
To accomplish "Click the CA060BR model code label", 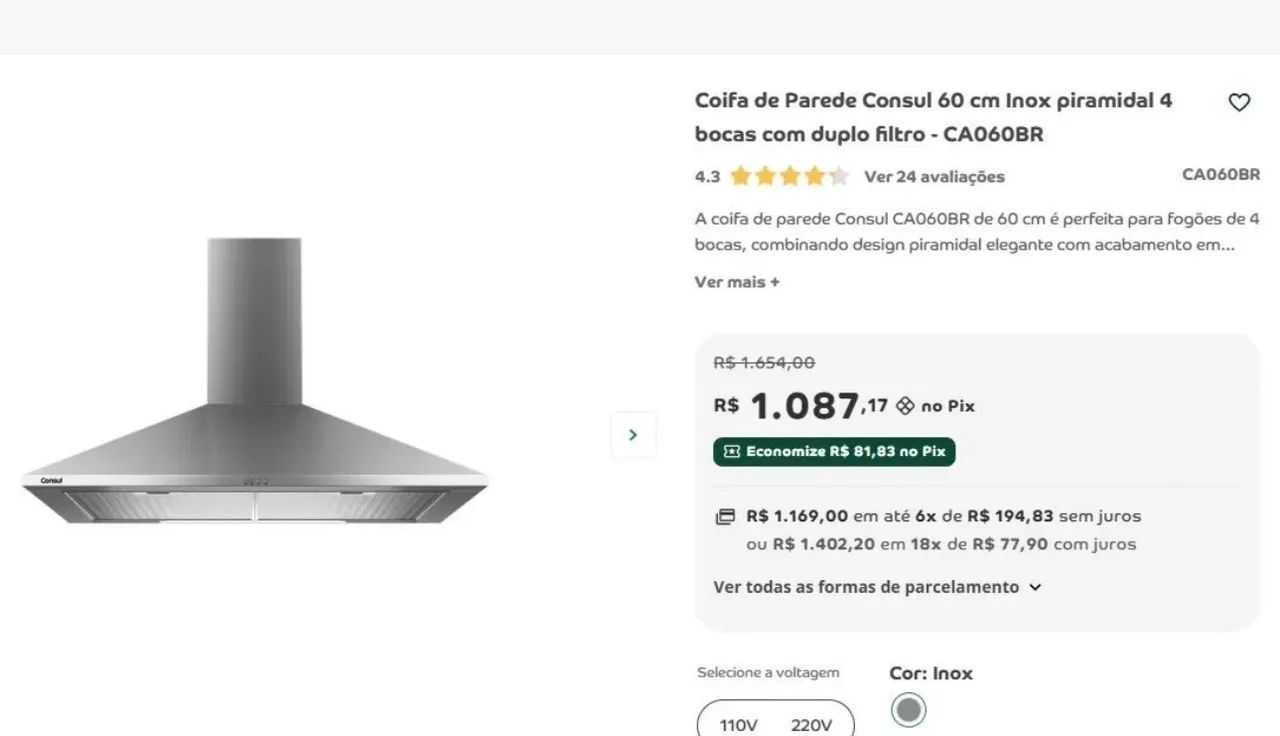I will point(1221,174).
